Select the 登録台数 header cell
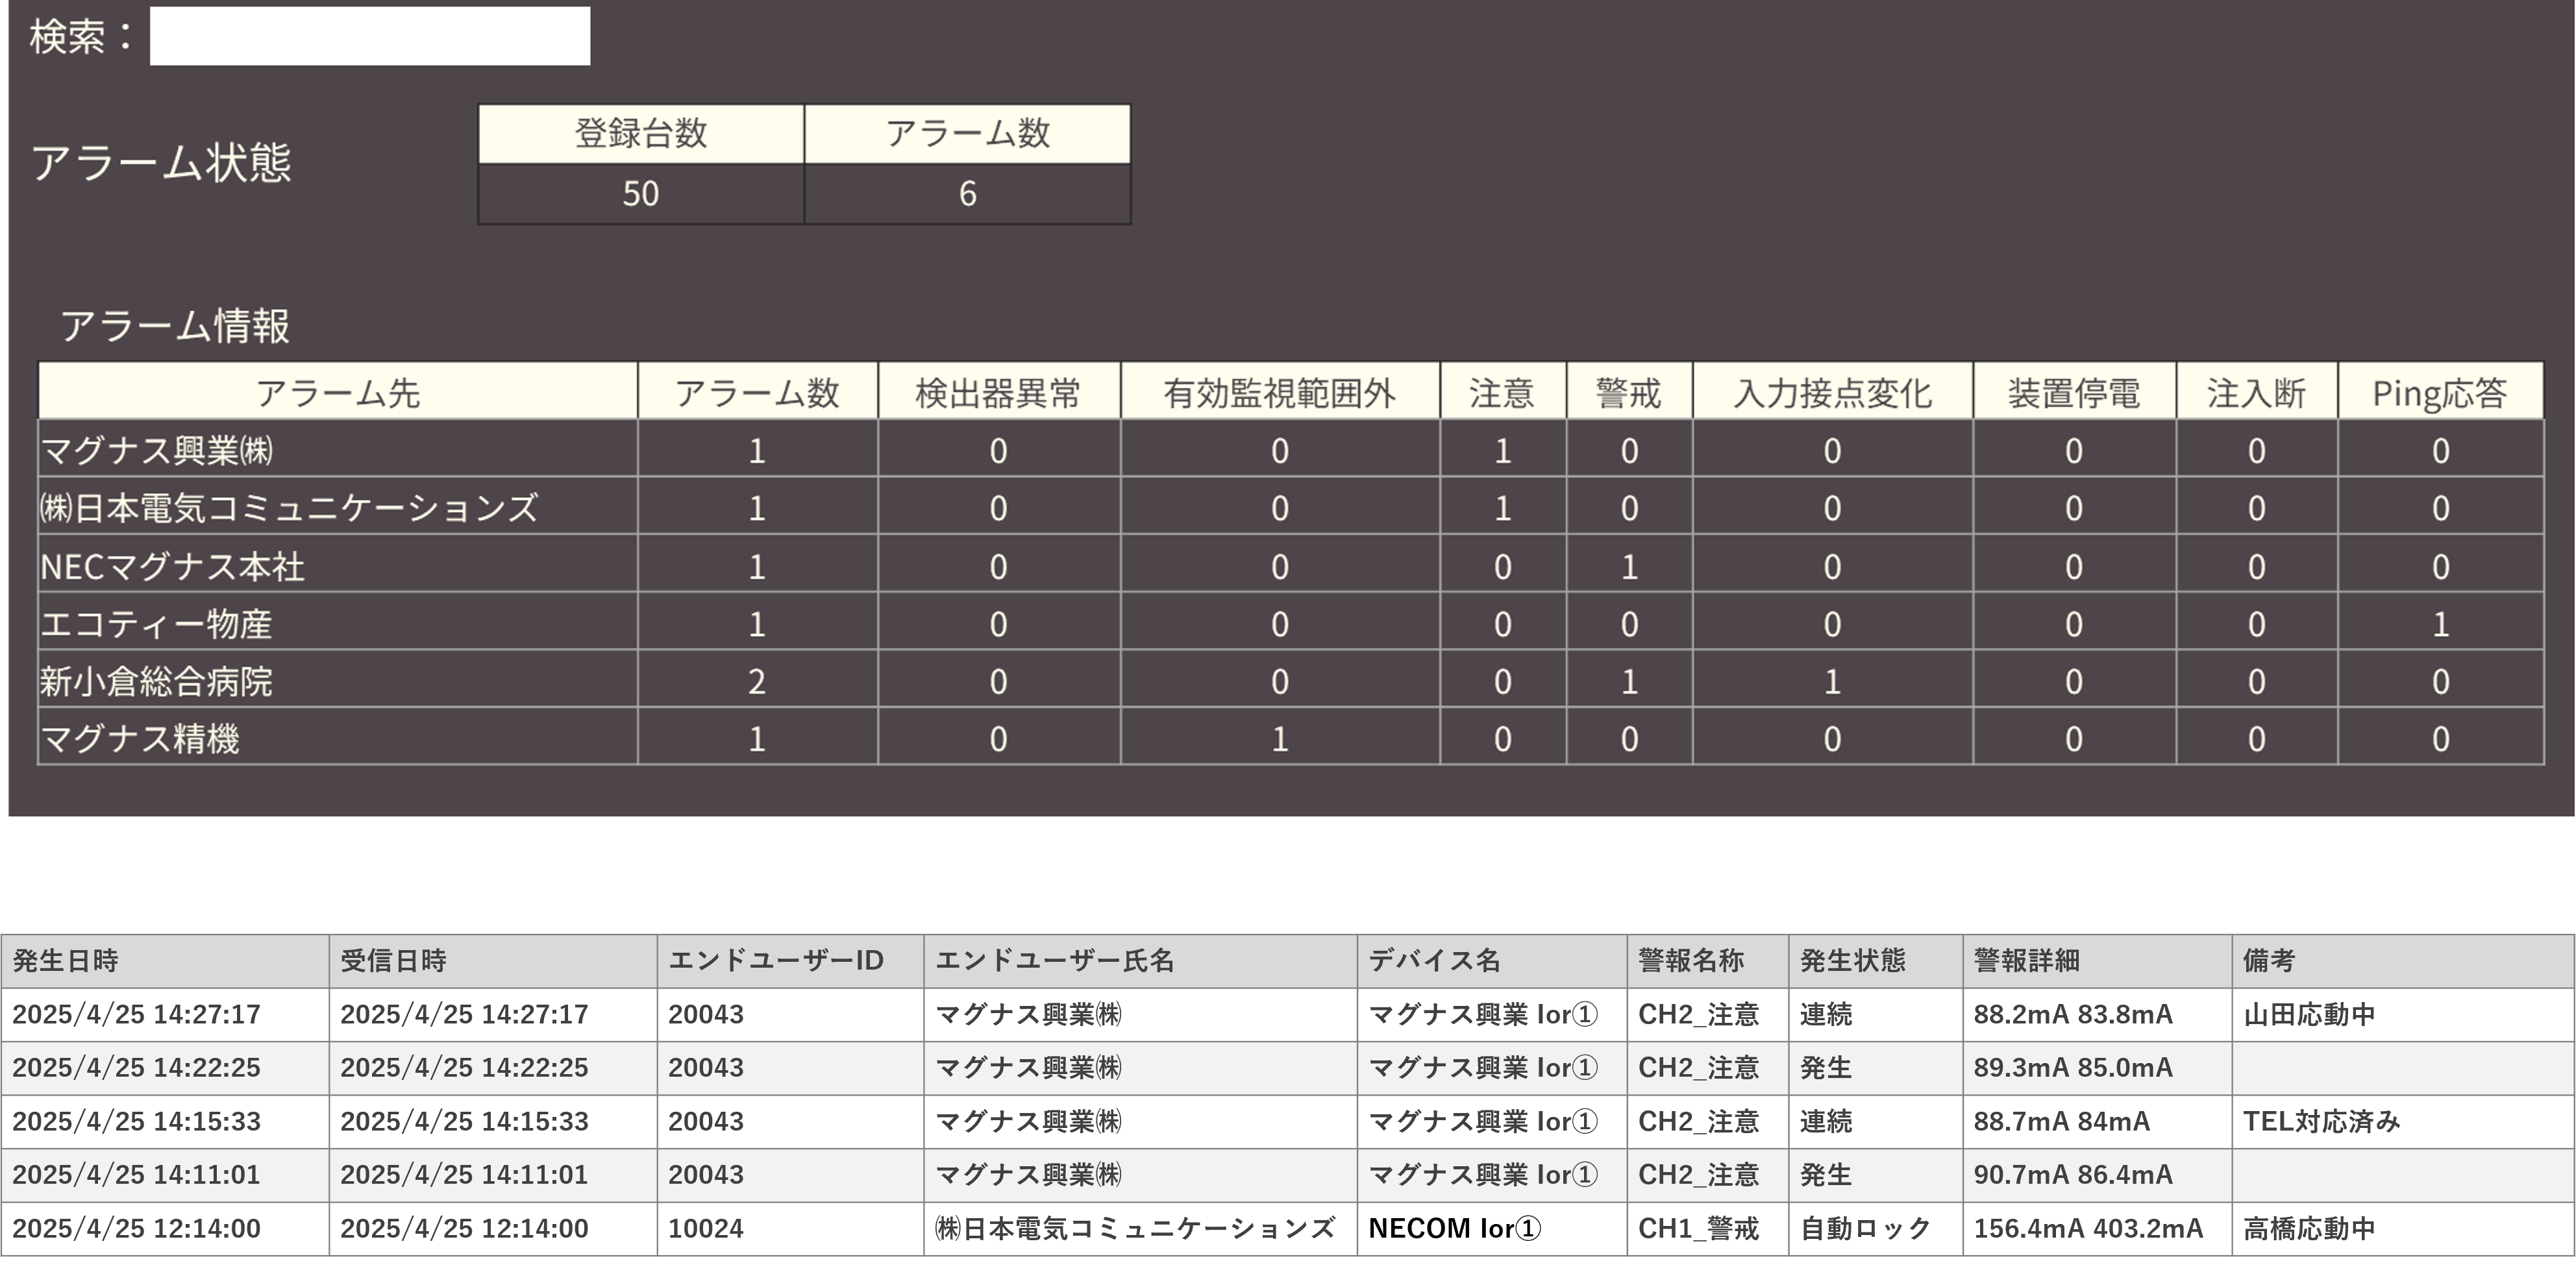This screenshot has width=2576, height=1261. (641, 134)
